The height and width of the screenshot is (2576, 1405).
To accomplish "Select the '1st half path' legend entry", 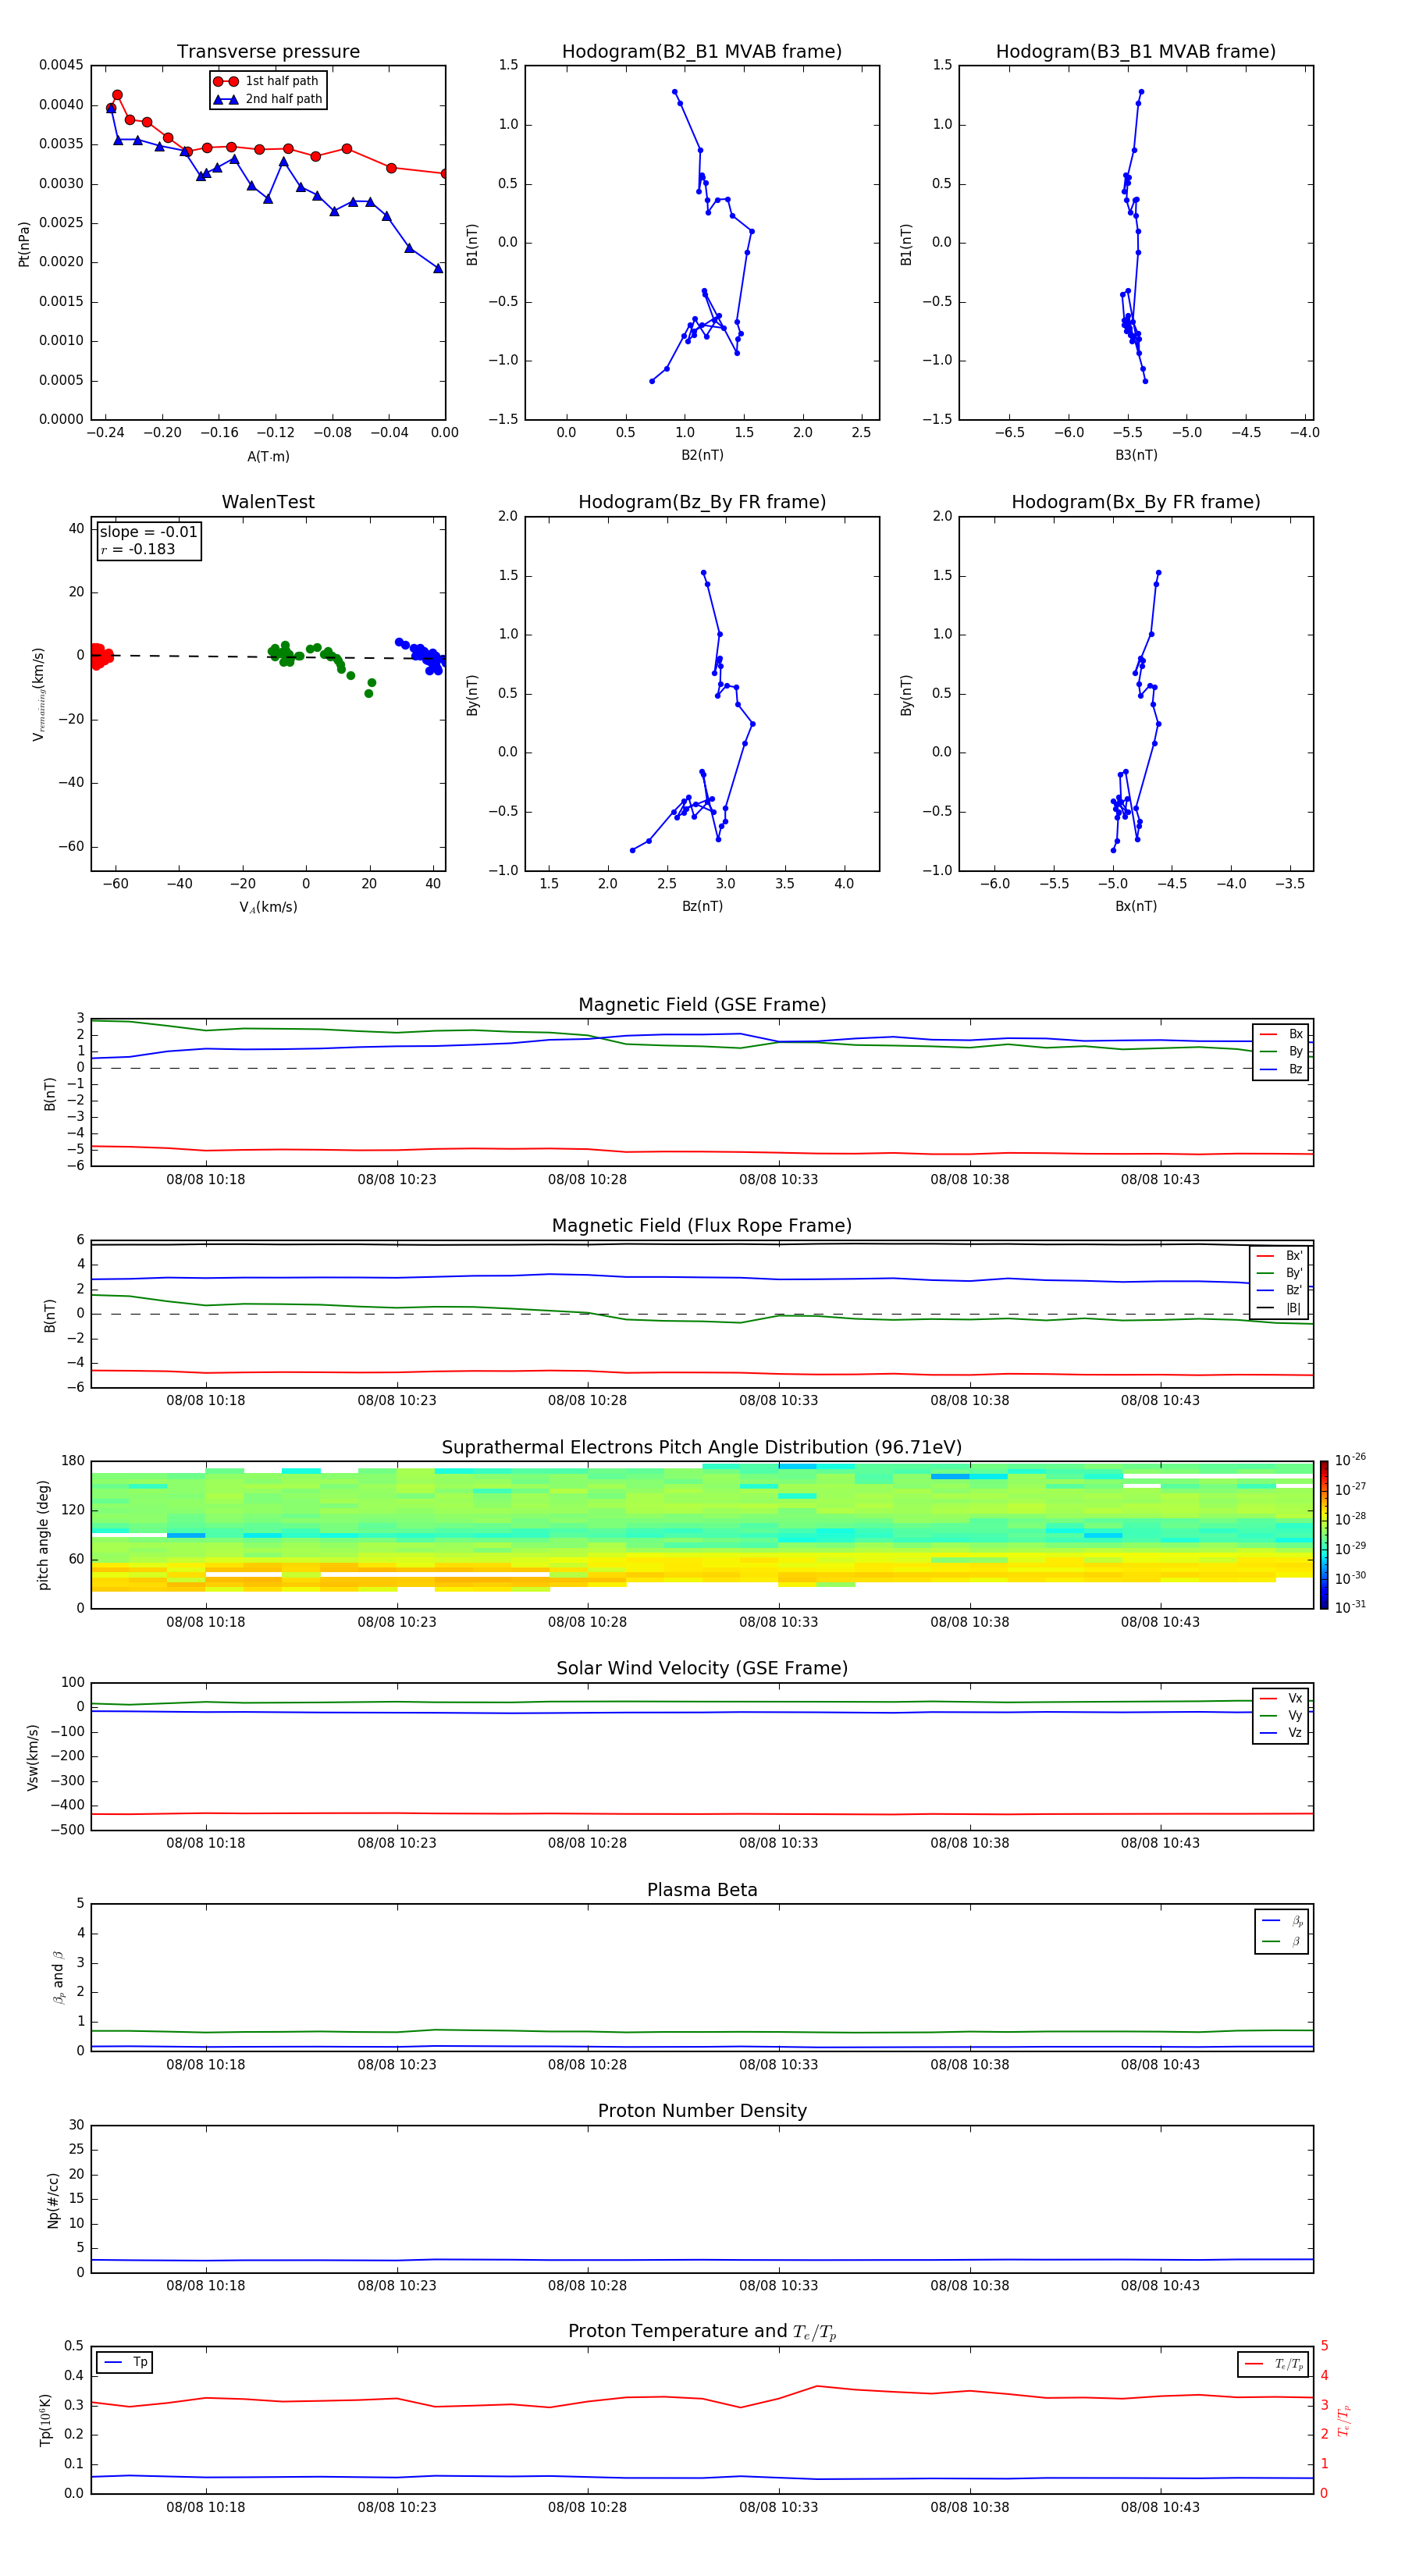I will coord(267,81).
